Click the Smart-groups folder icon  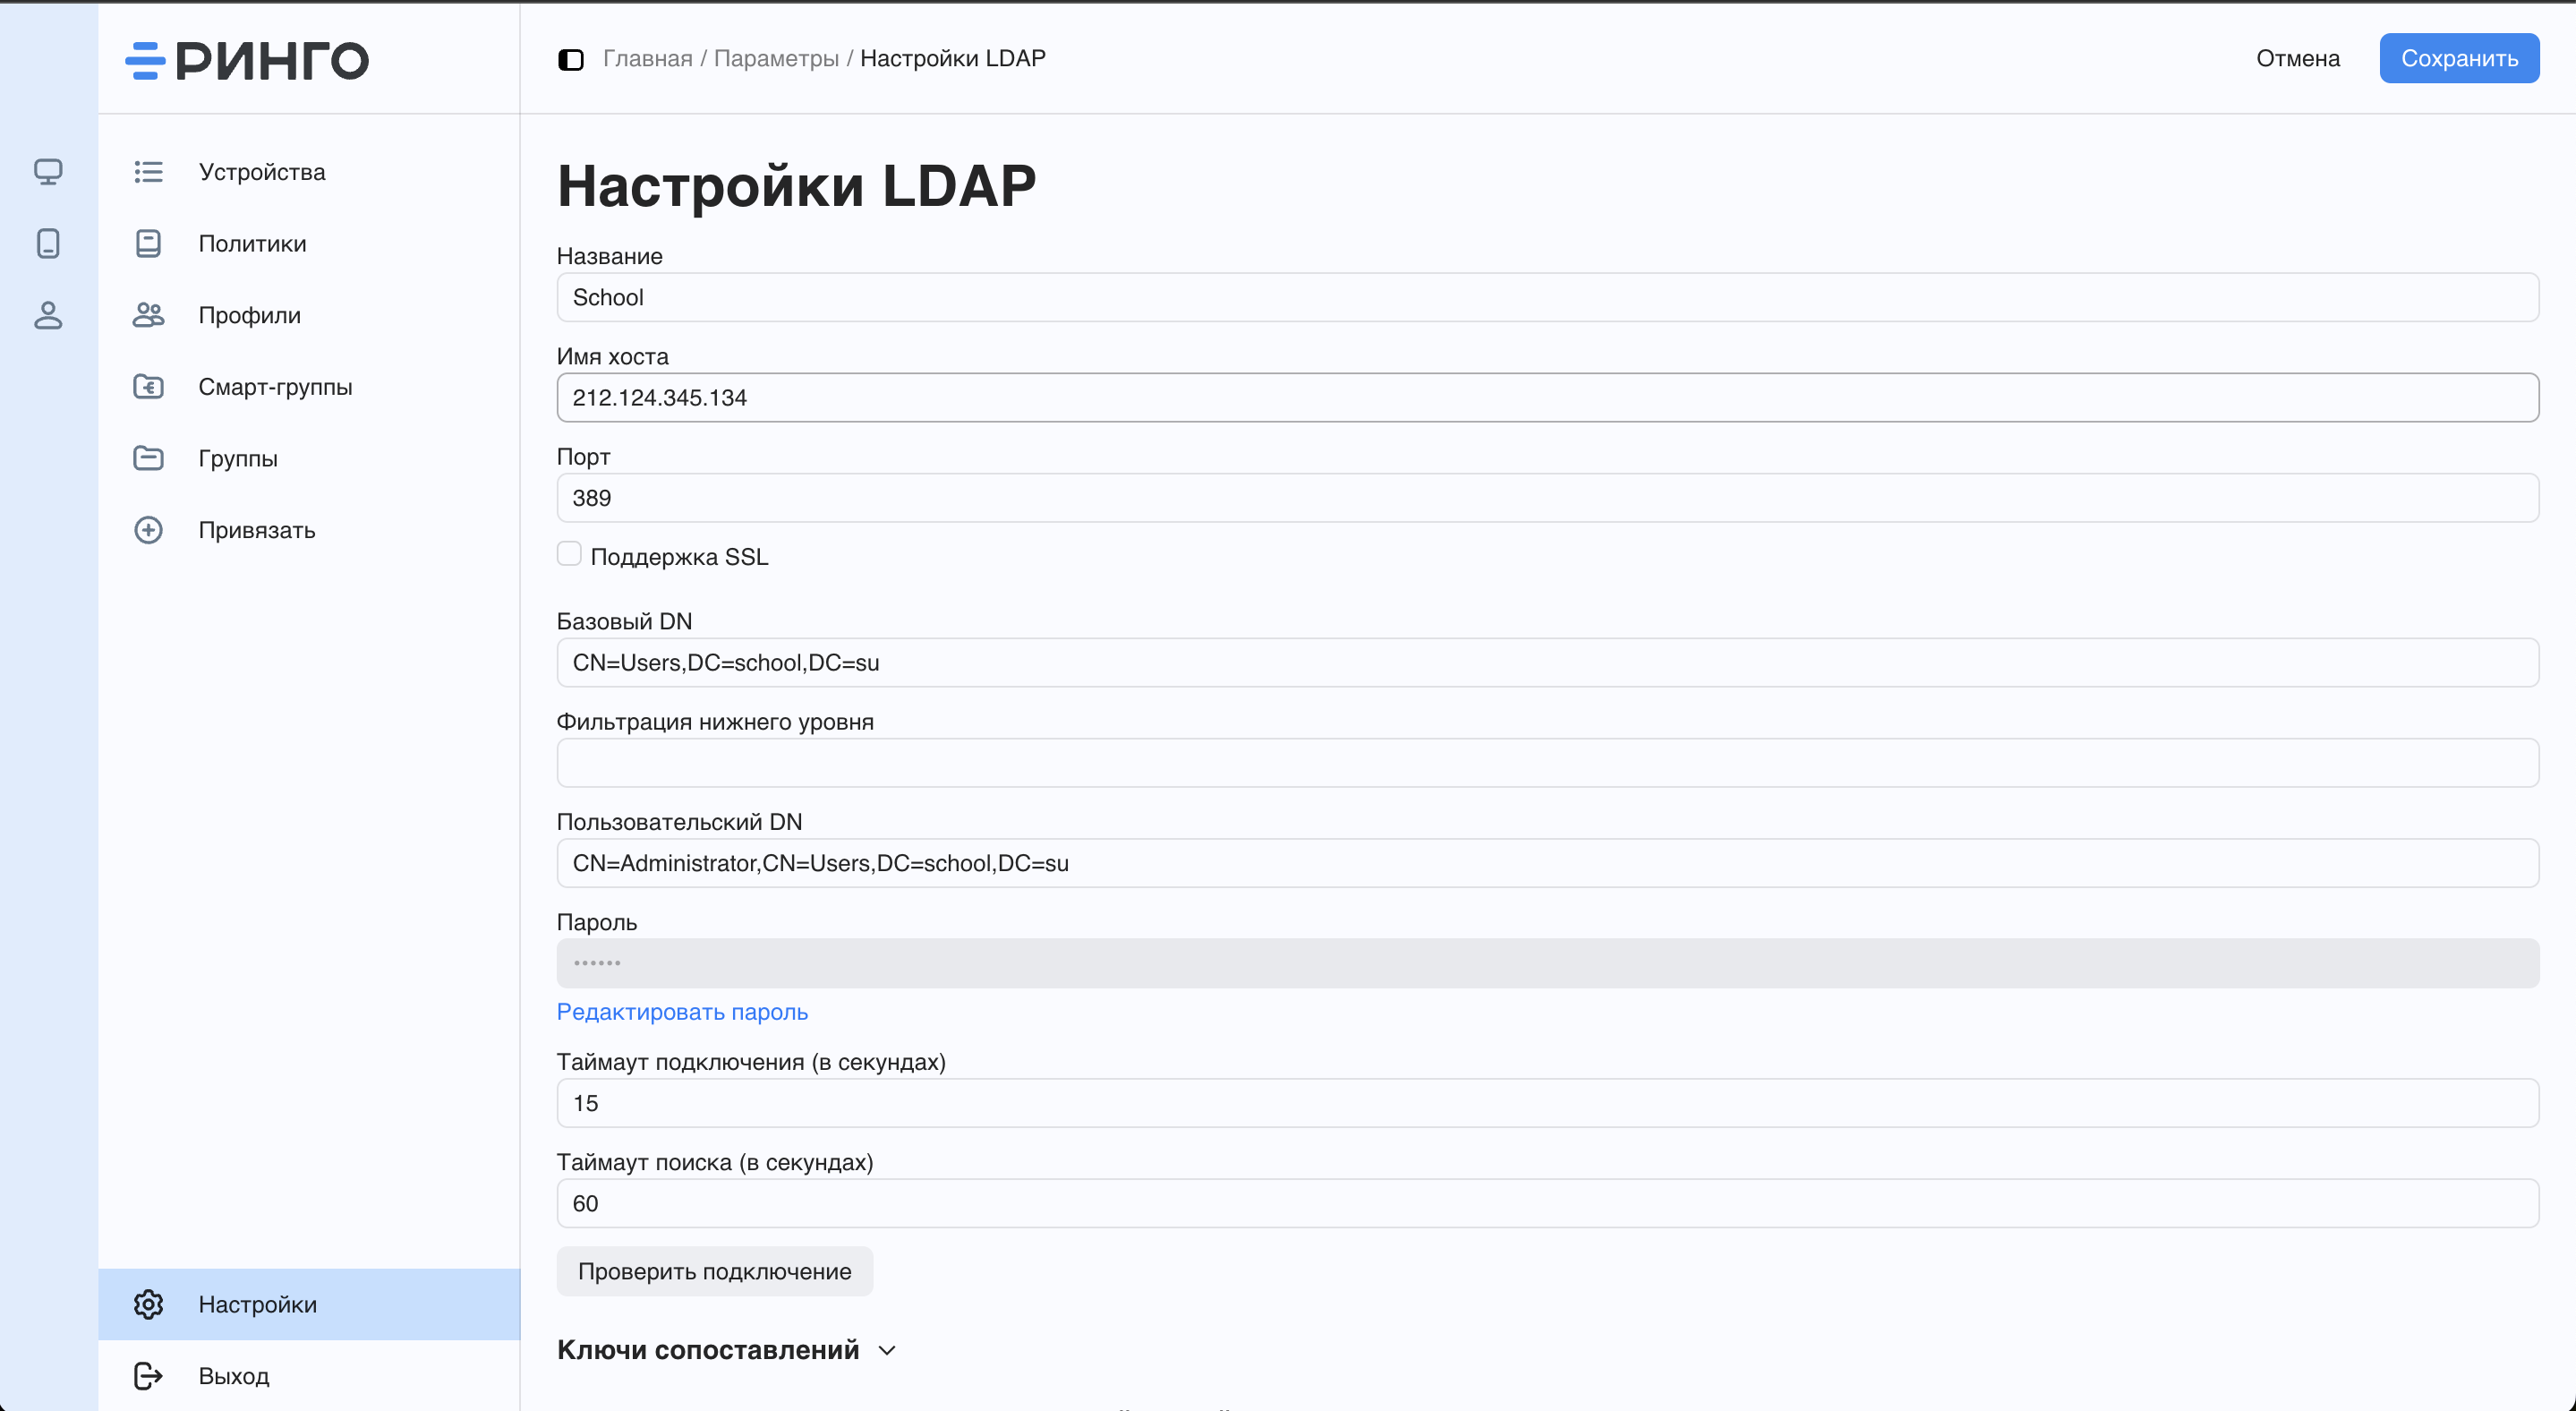point(148,386)
